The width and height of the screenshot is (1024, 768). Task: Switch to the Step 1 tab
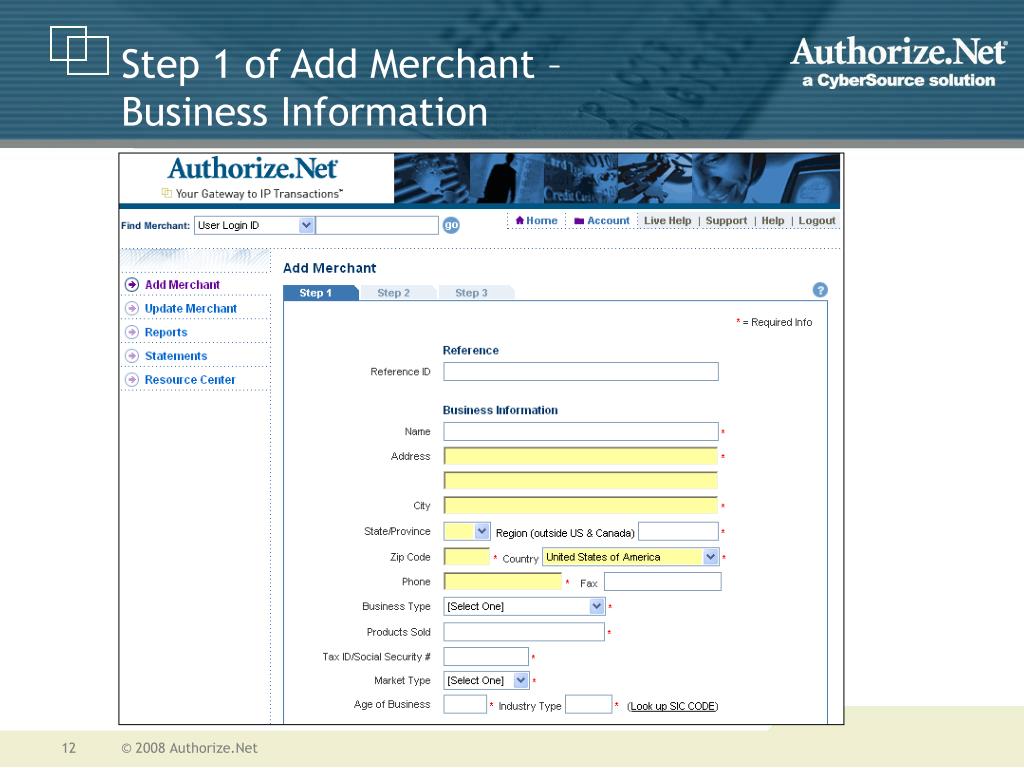click(320, 293)
